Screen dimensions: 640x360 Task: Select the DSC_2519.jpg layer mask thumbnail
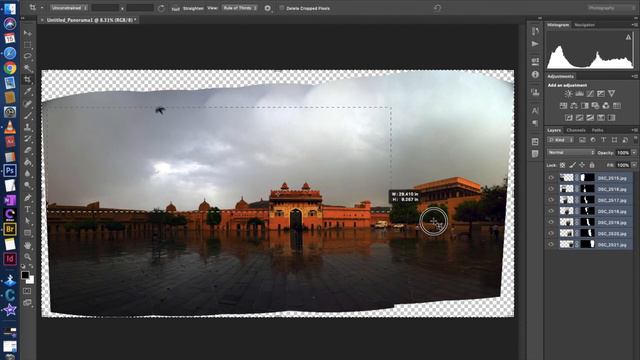587,222
